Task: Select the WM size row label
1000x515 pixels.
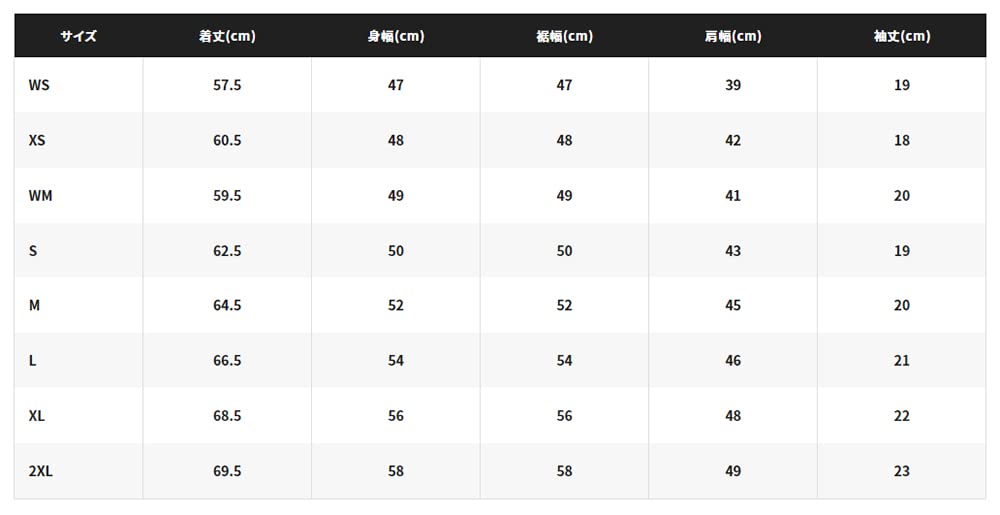Action: (40, 195)
